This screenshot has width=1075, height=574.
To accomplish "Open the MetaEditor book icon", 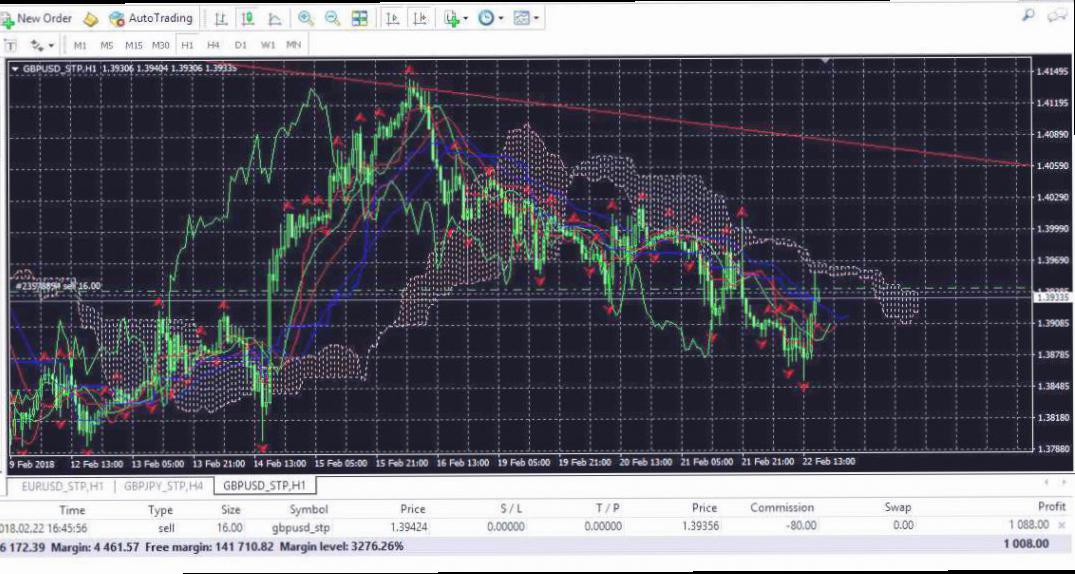I will click(90, 19).
